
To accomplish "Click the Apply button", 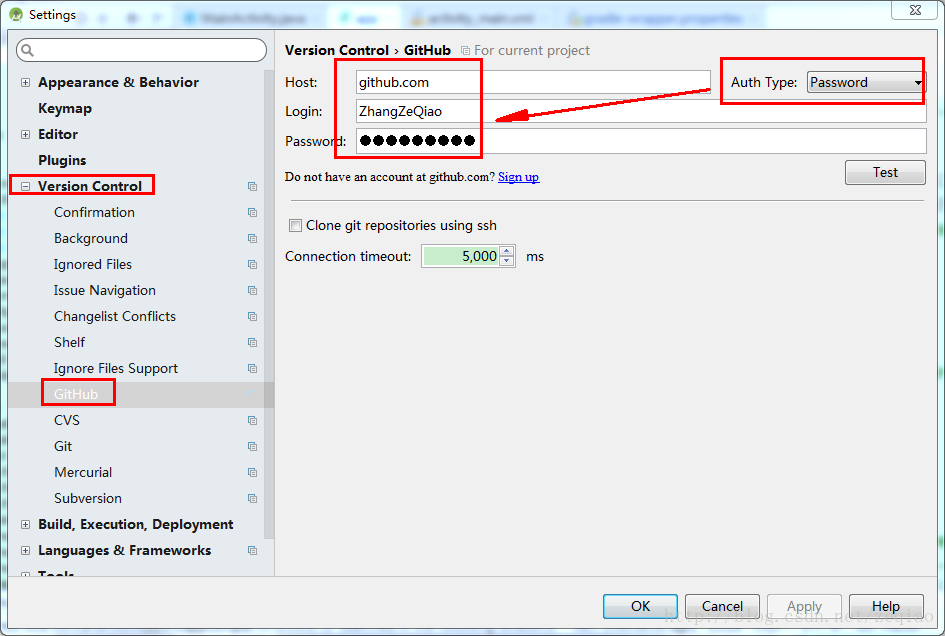I will point(804,606).
